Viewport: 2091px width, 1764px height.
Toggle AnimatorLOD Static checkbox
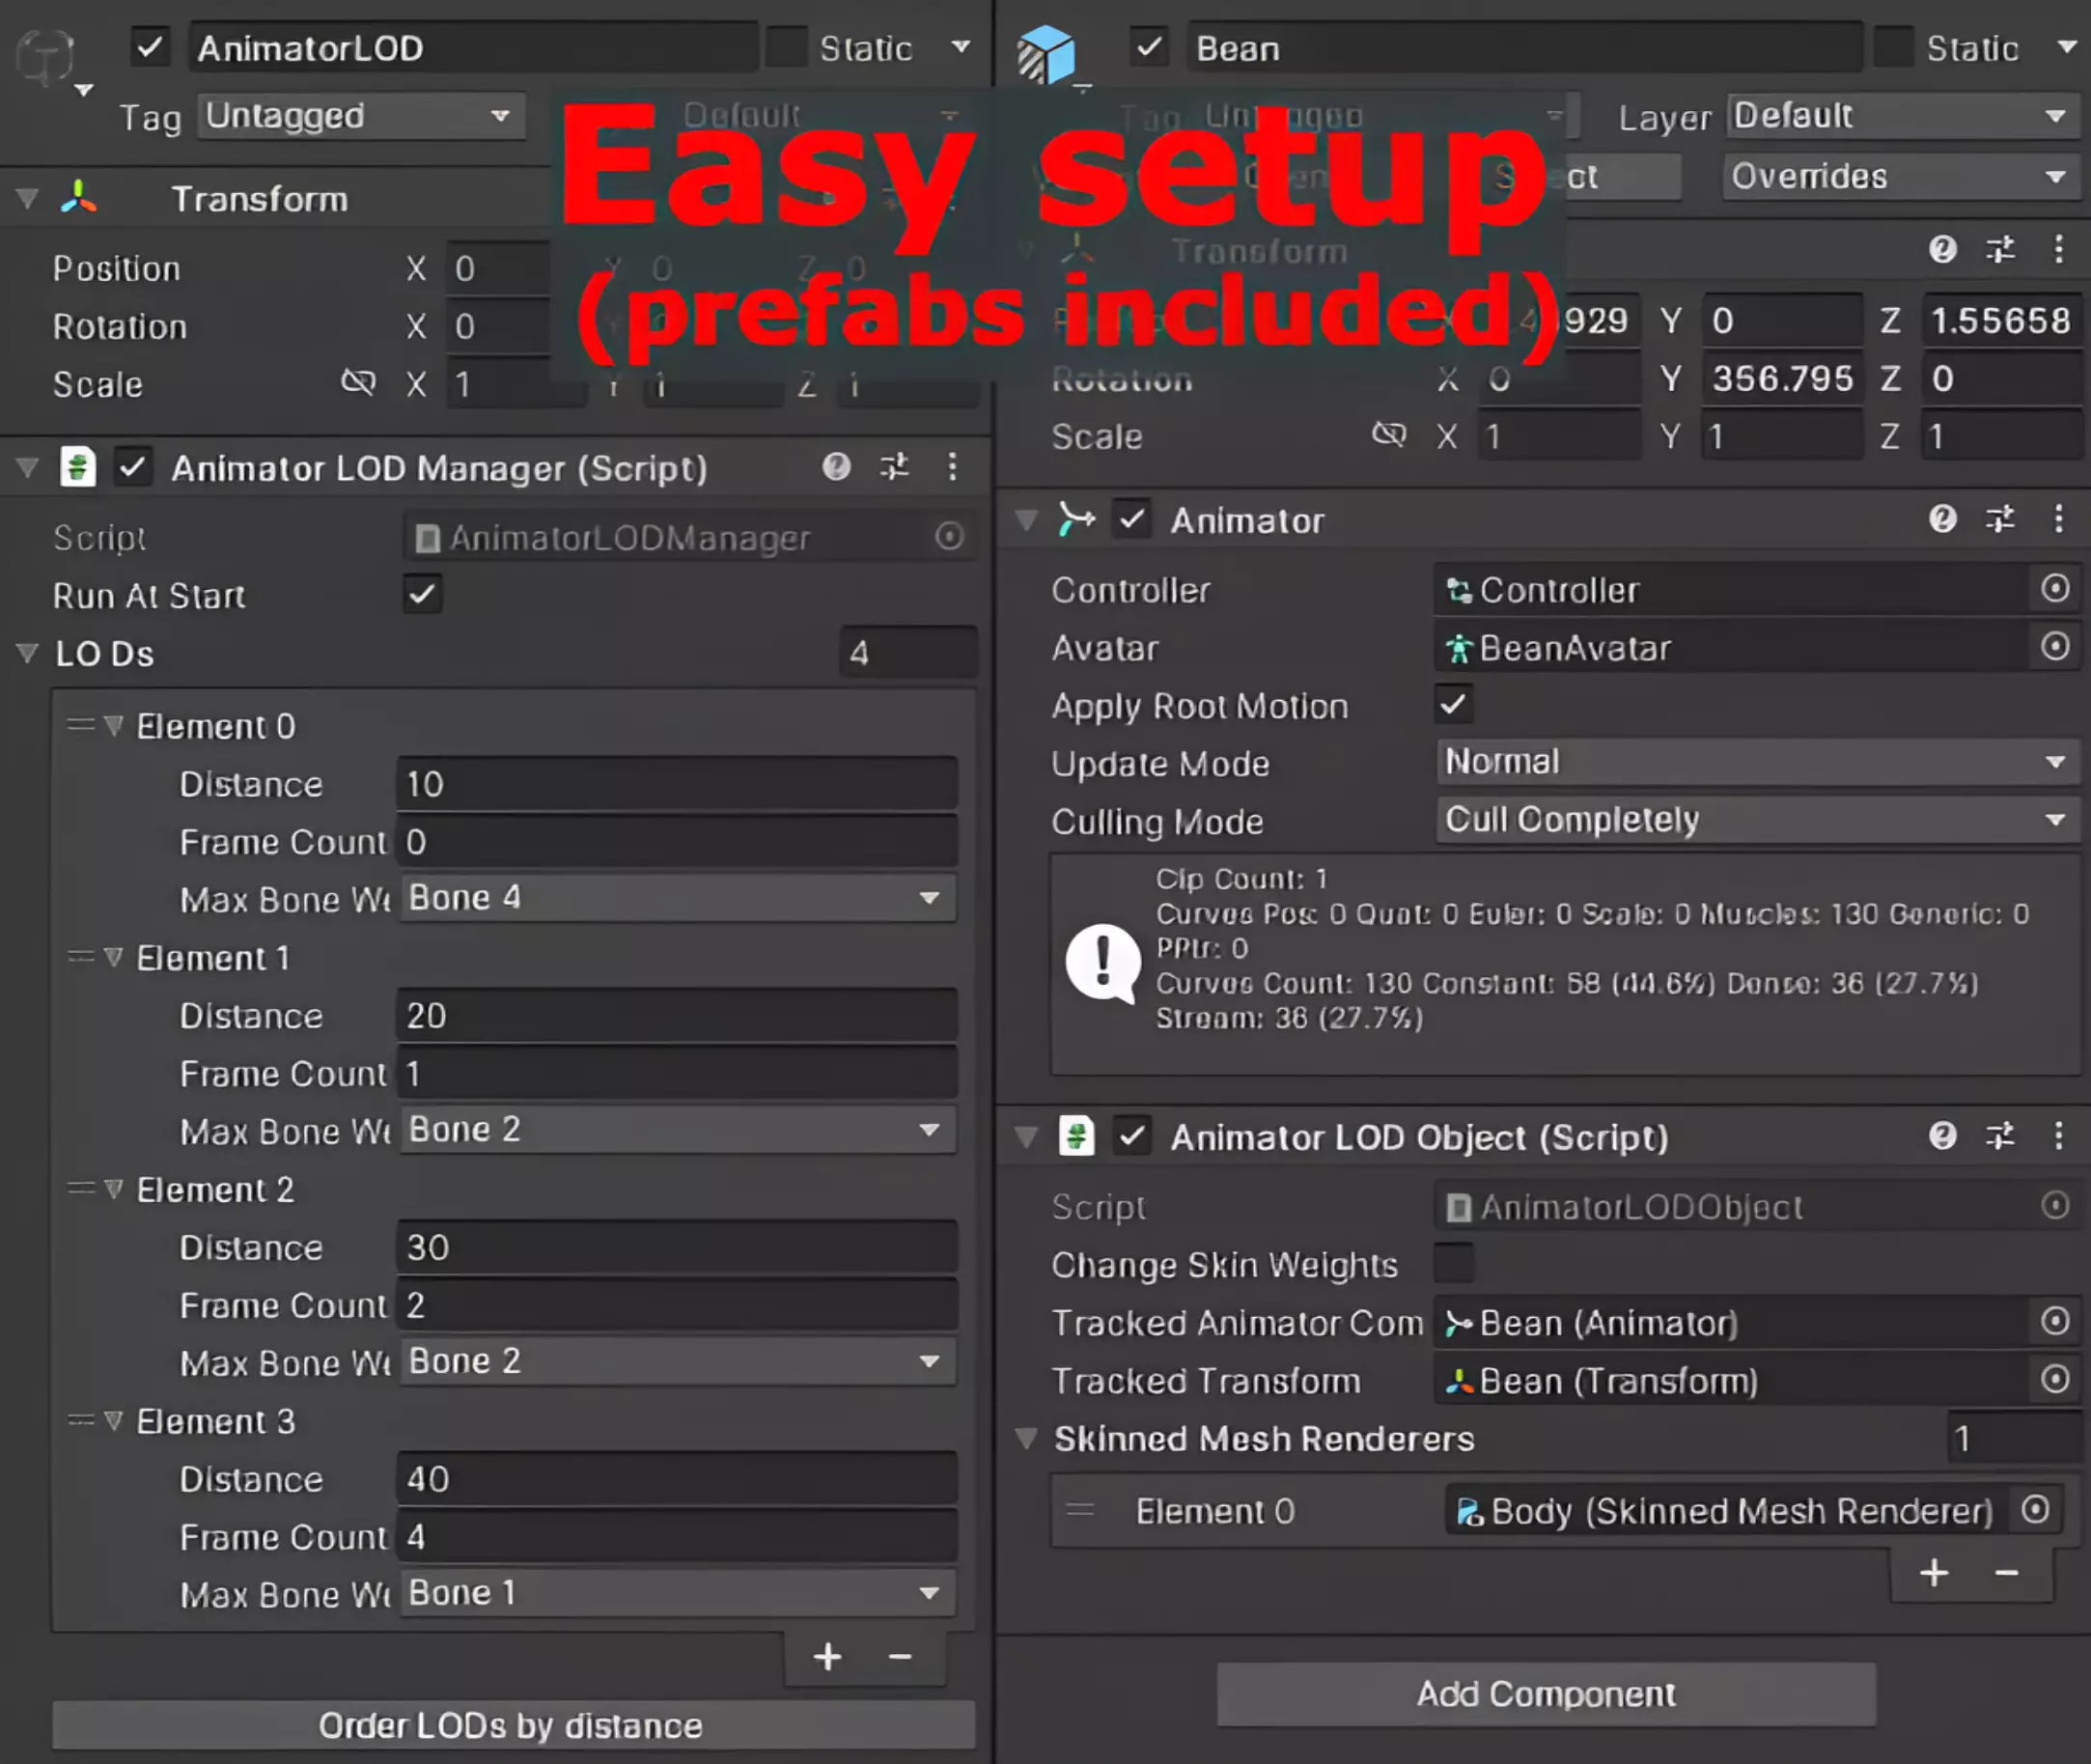coord(786,47)
